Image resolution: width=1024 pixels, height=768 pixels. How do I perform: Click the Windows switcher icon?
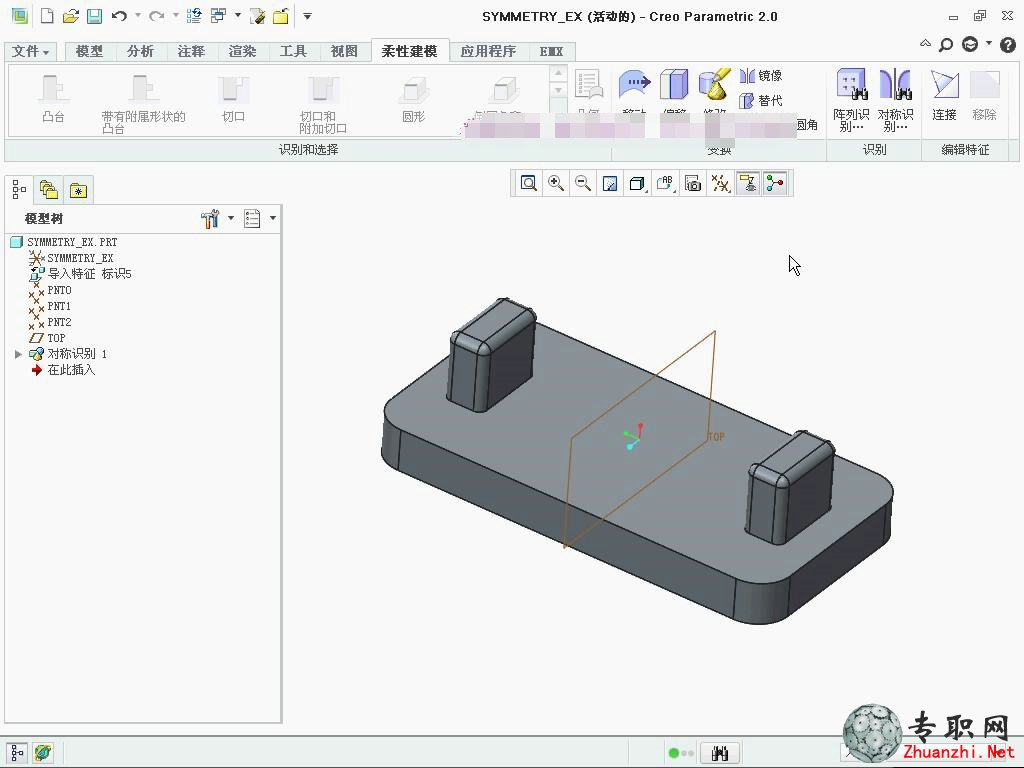point(219,16)
